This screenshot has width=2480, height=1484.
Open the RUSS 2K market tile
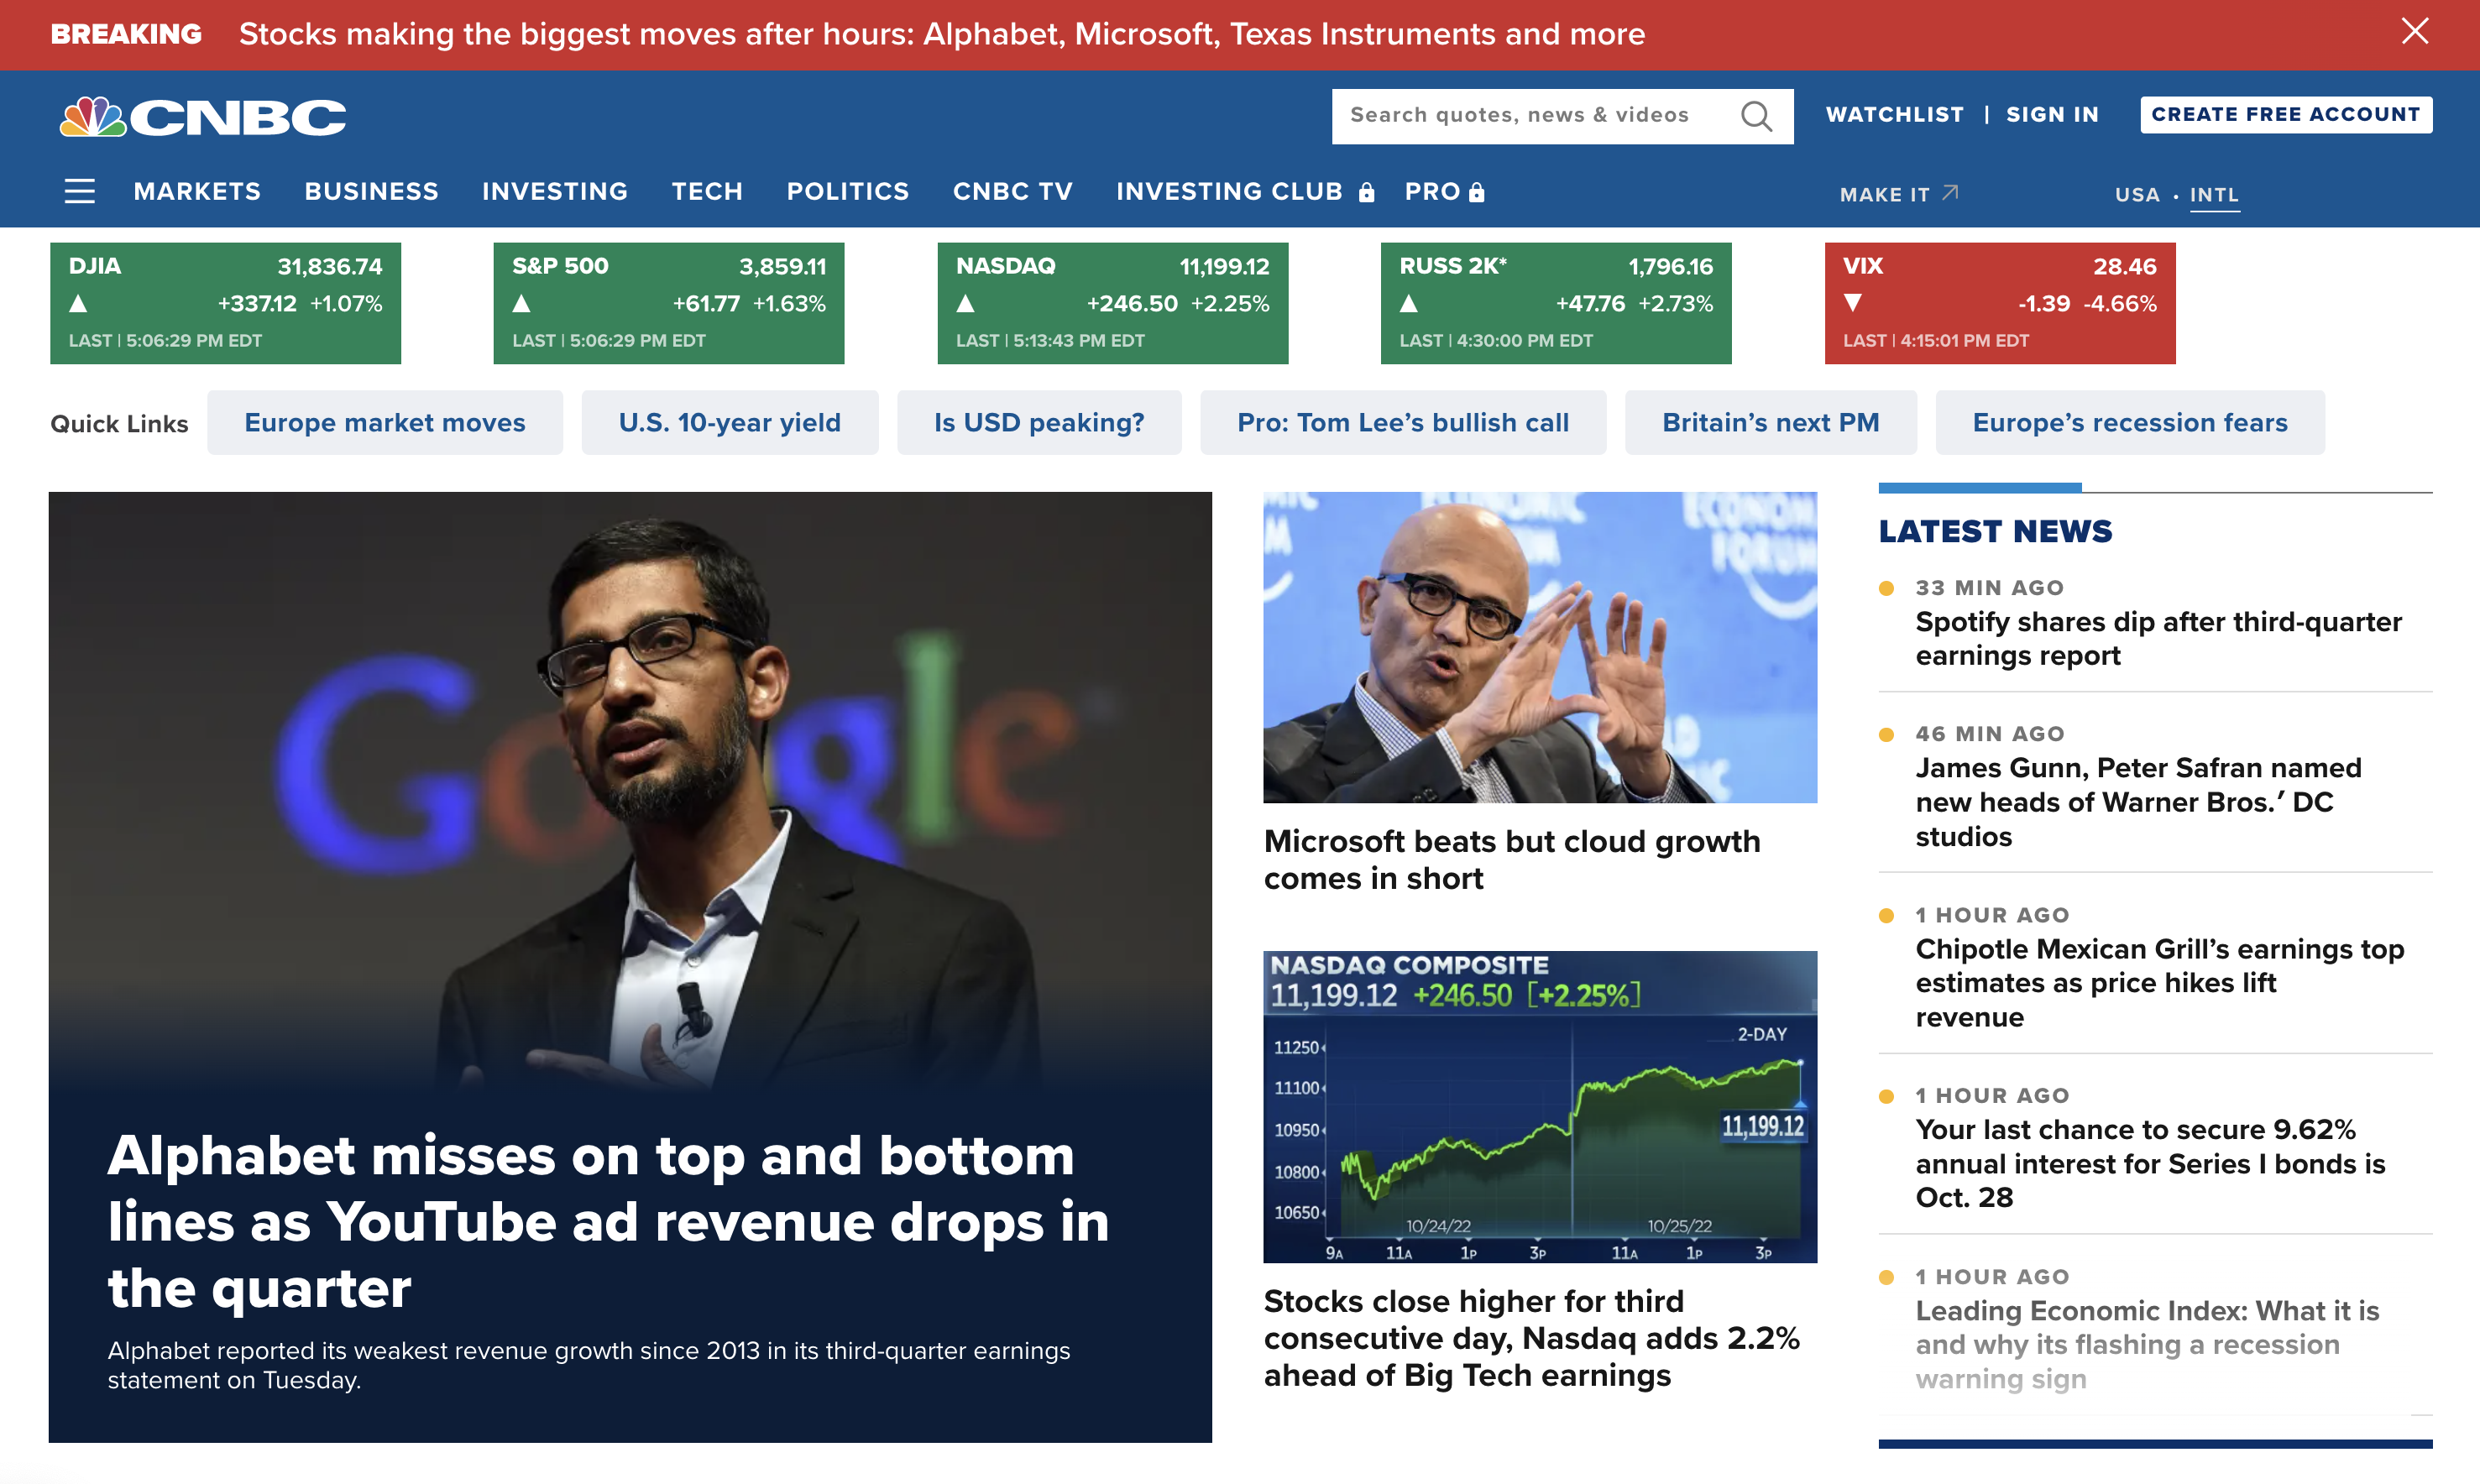pos(1556,303)
